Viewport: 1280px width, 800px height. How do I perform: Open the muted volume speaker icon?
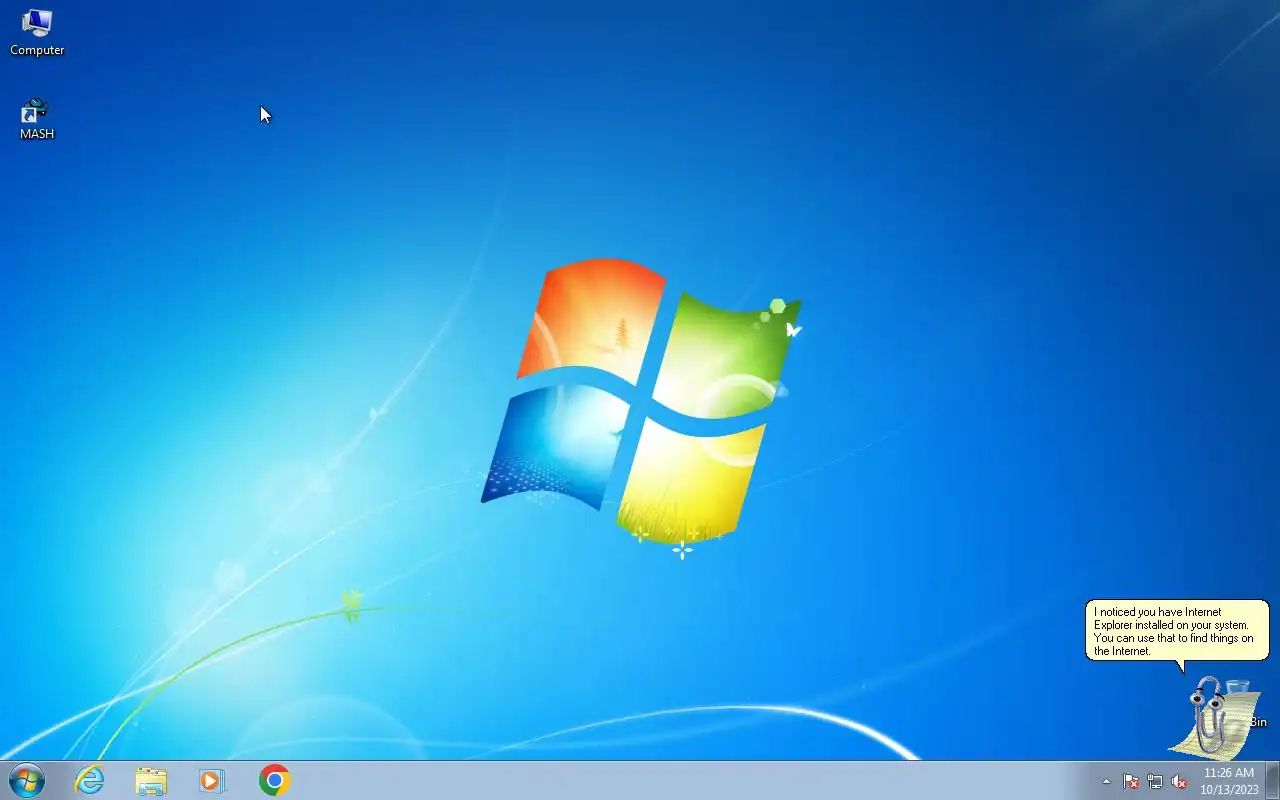1179,781
